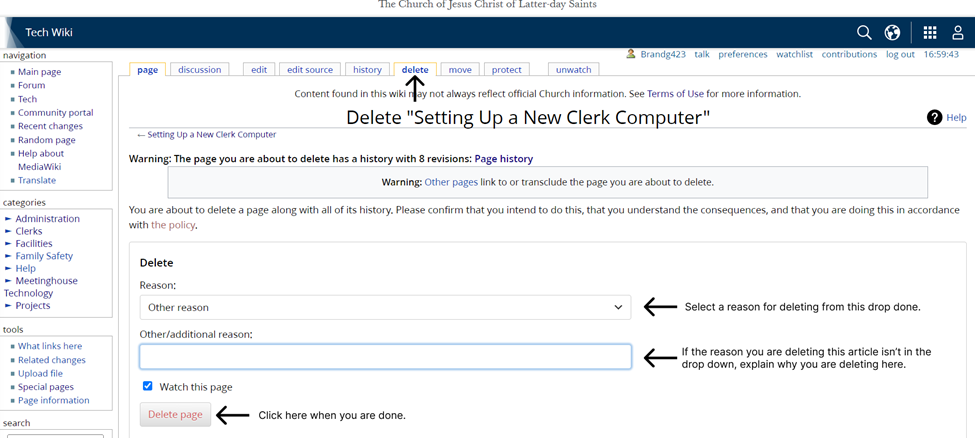975x438 pixels.
Task: Click the Delete page button
Action: click(x=175, y=415)
